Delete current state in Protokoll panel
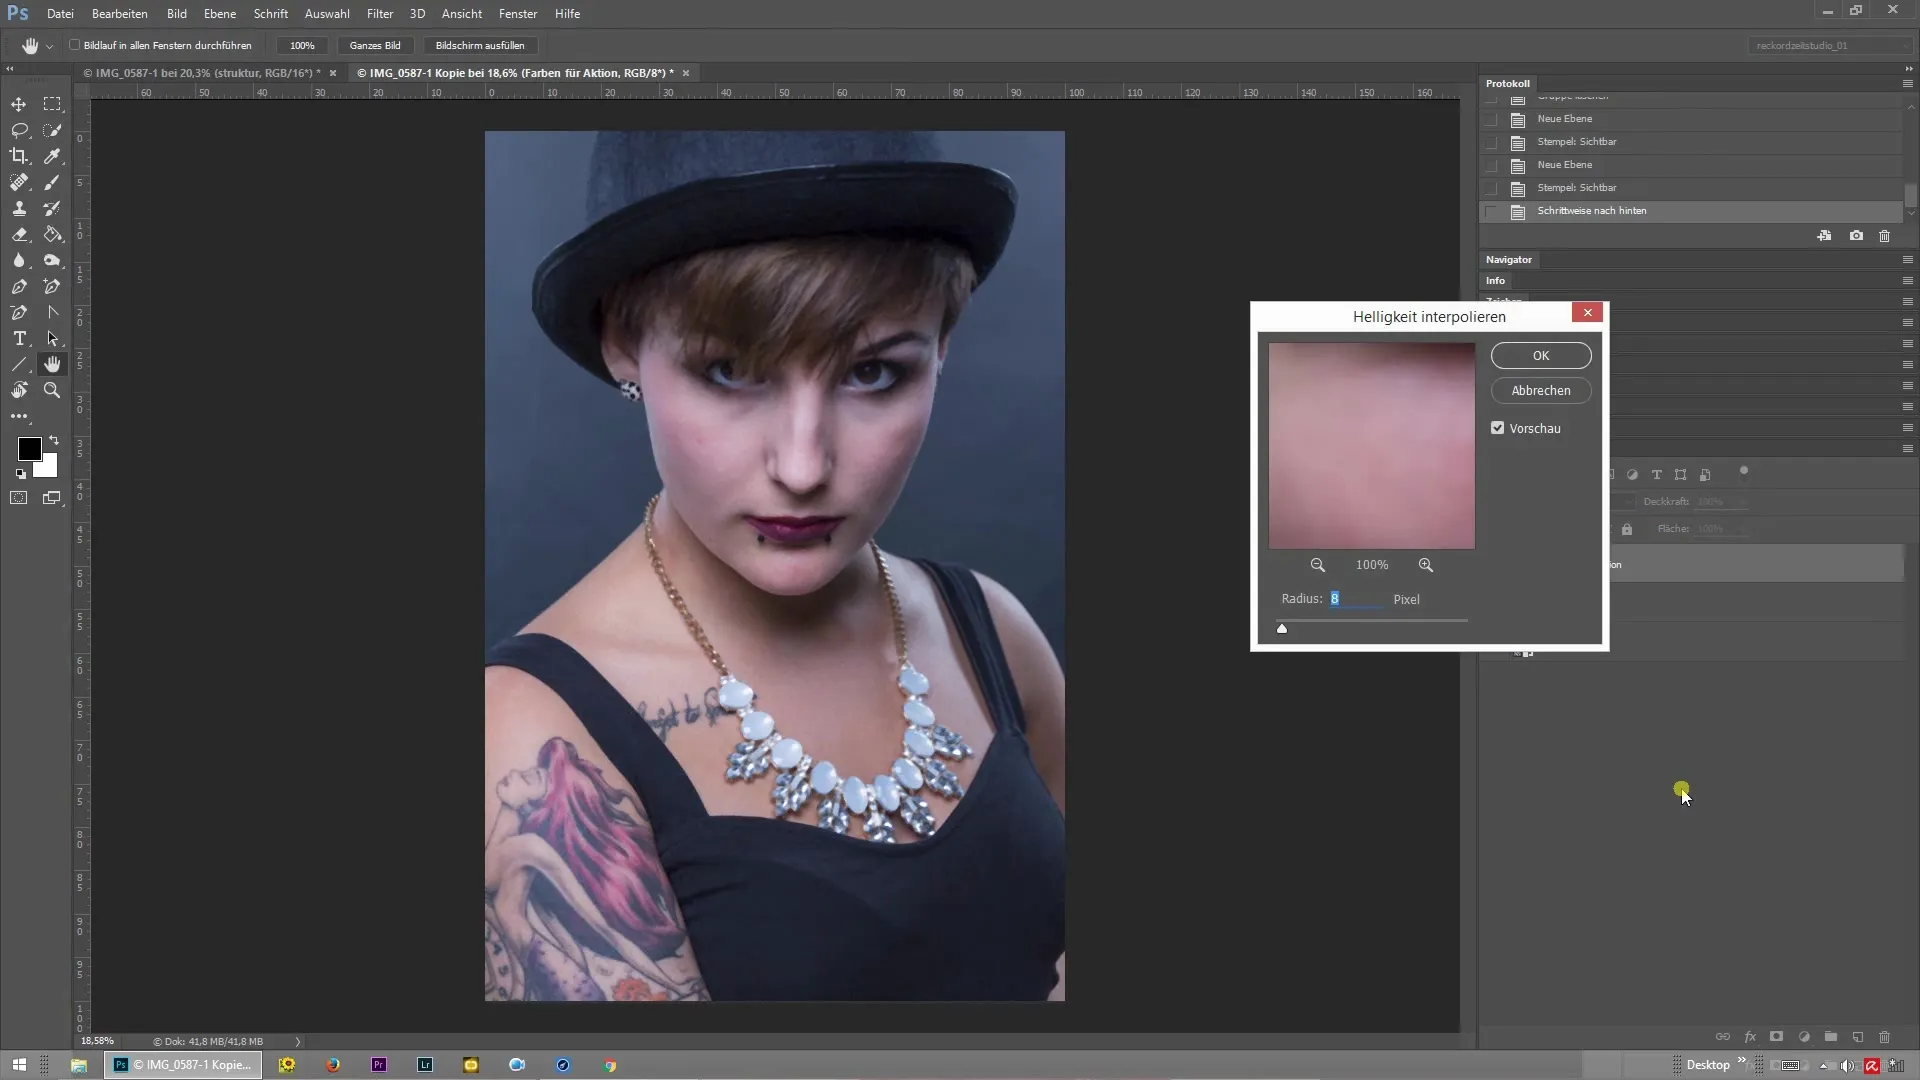The height and width of the screenshot is (1080, 1920). pyautogui.click(x=1884, y=236)
